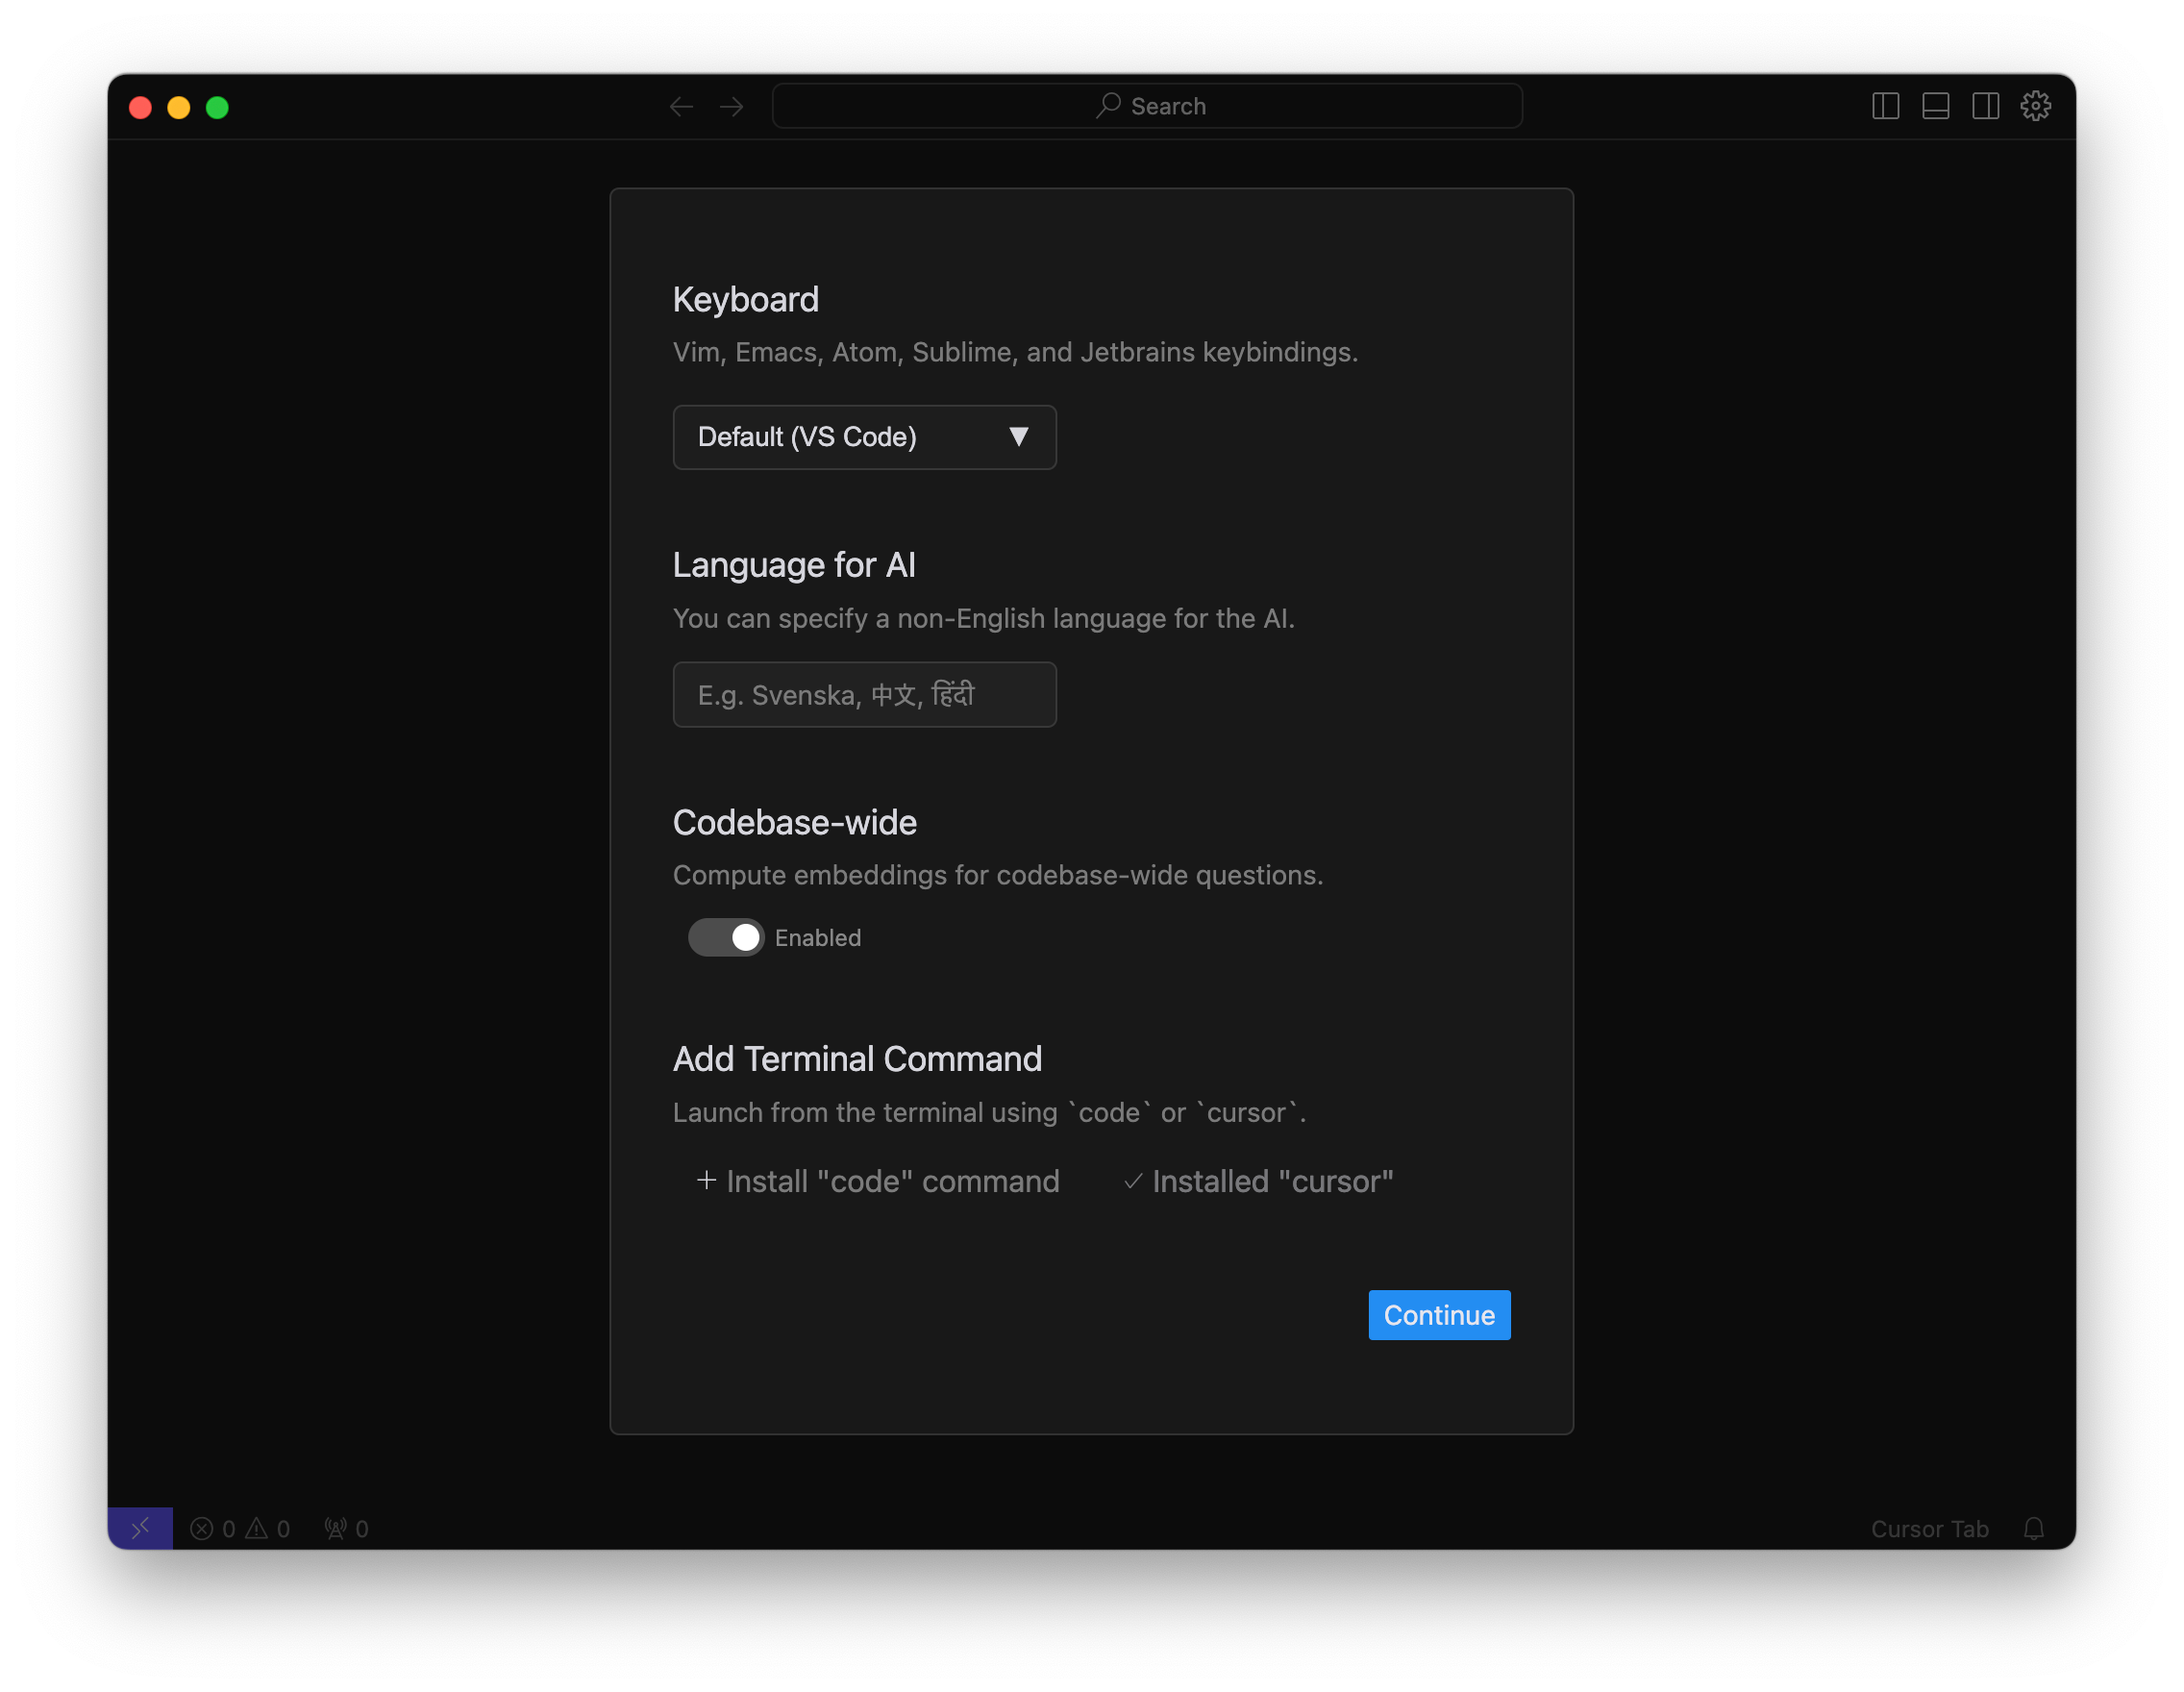
Task: Disable codebase-wide embeddings toggle
Action: tap(726, 937)
